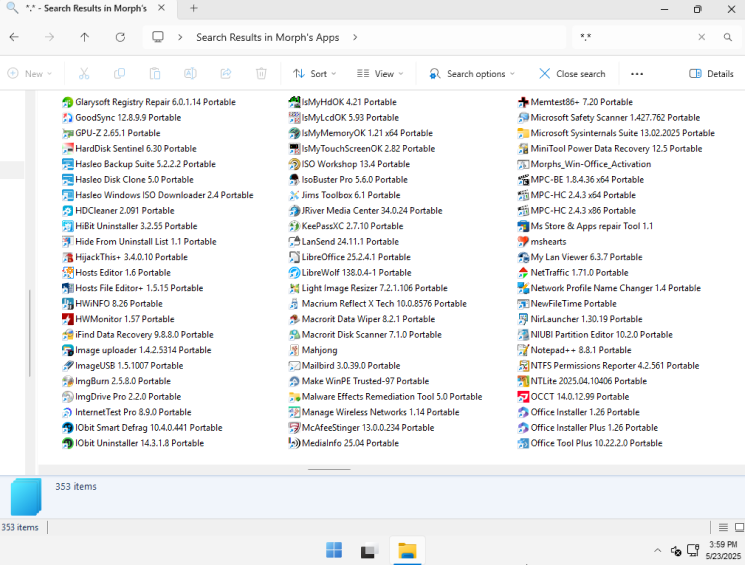Open the Sort dropdown

coord(315,74)
